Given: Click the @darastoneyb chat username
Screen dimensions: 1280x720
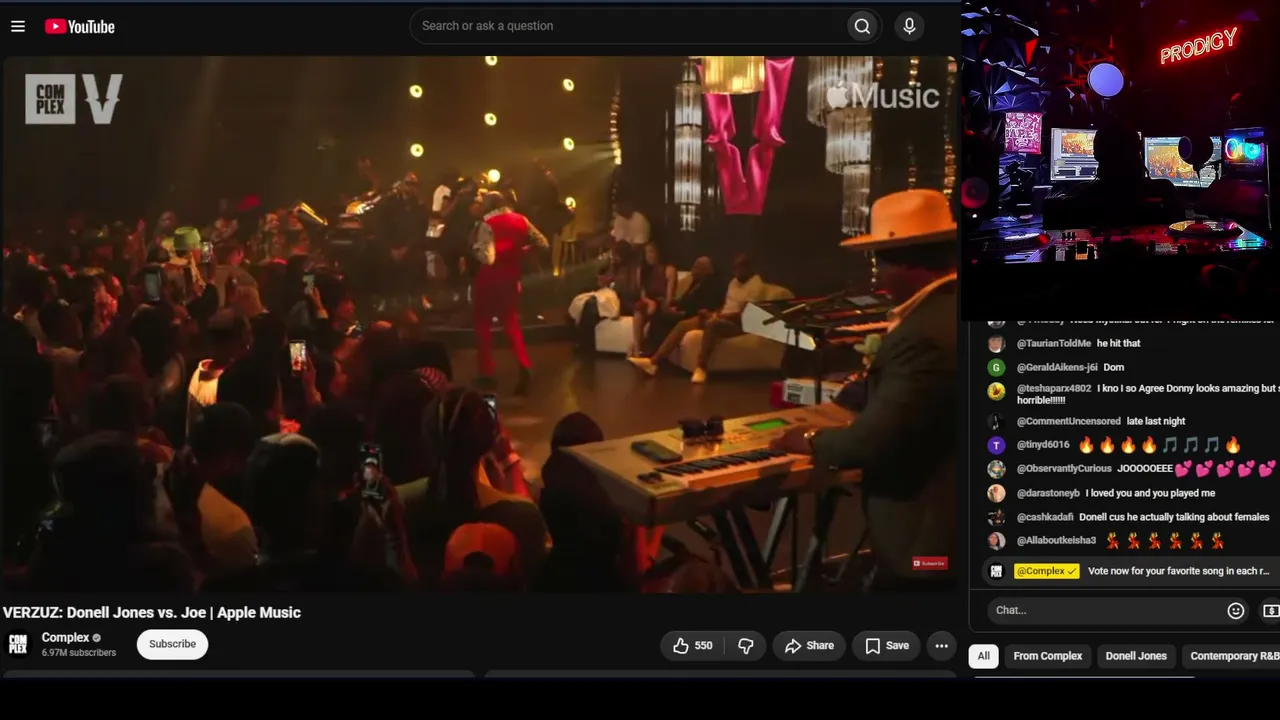Looking at the screenshot, I should pyautogui.click(x=1048, y=493).
